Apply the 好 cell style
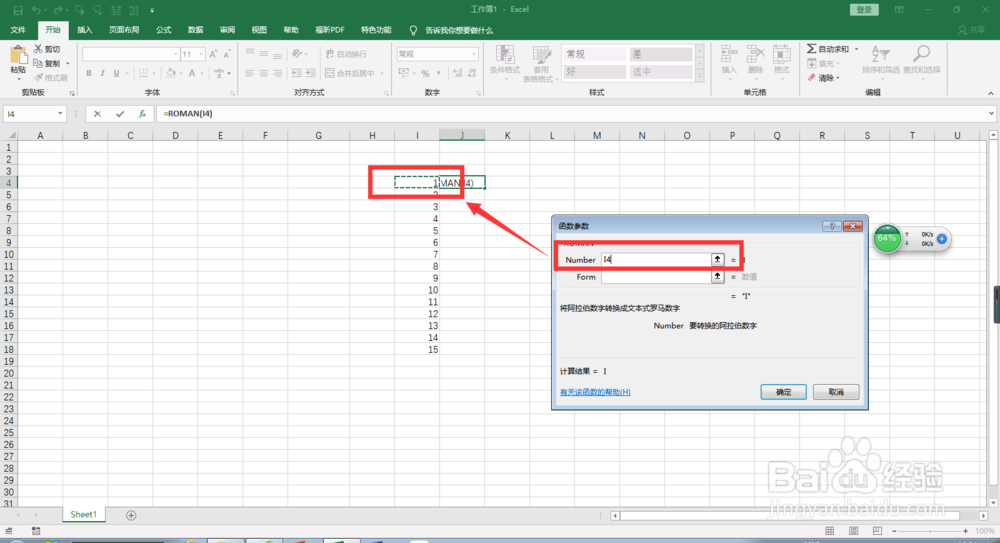This screenshot has height=543, width=1000. [x=594, y=71]
